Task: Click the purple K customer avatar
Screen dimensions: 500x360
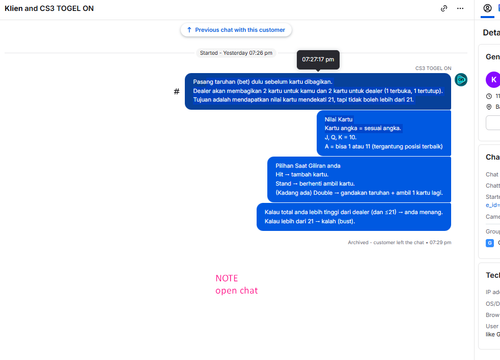Action: point(493,80)
